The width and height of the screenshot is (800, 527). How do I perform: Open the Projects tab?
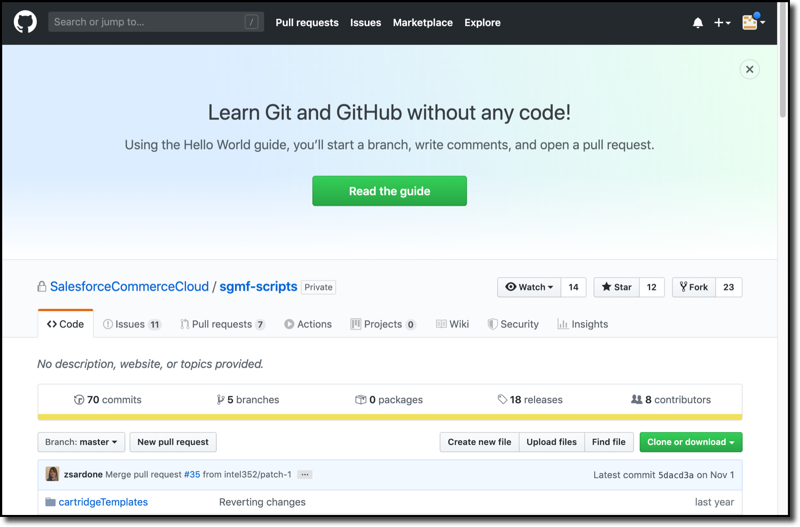point(383,324)
